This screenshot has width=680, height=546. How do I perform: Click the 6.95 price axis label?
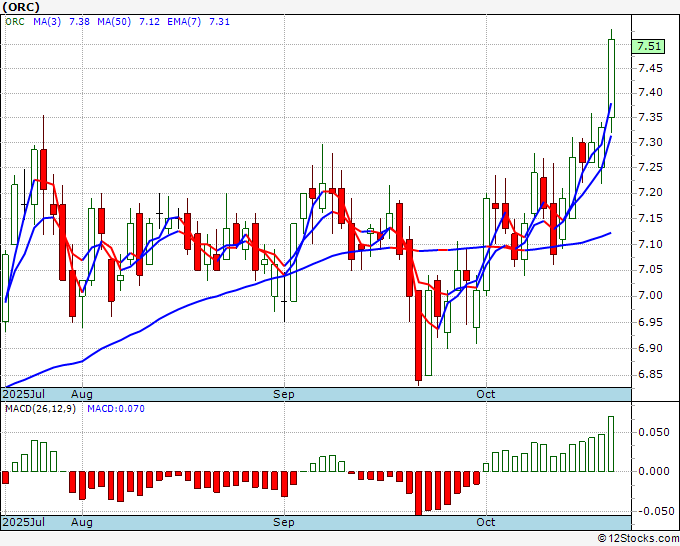pos(651,322)
